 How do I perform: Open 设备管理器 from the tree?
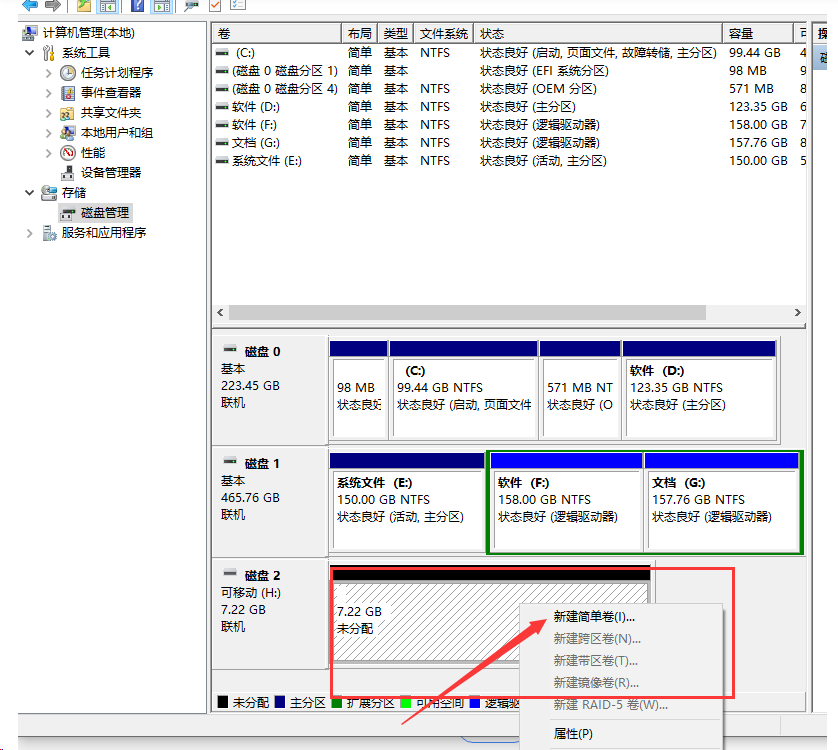[110, 173]
